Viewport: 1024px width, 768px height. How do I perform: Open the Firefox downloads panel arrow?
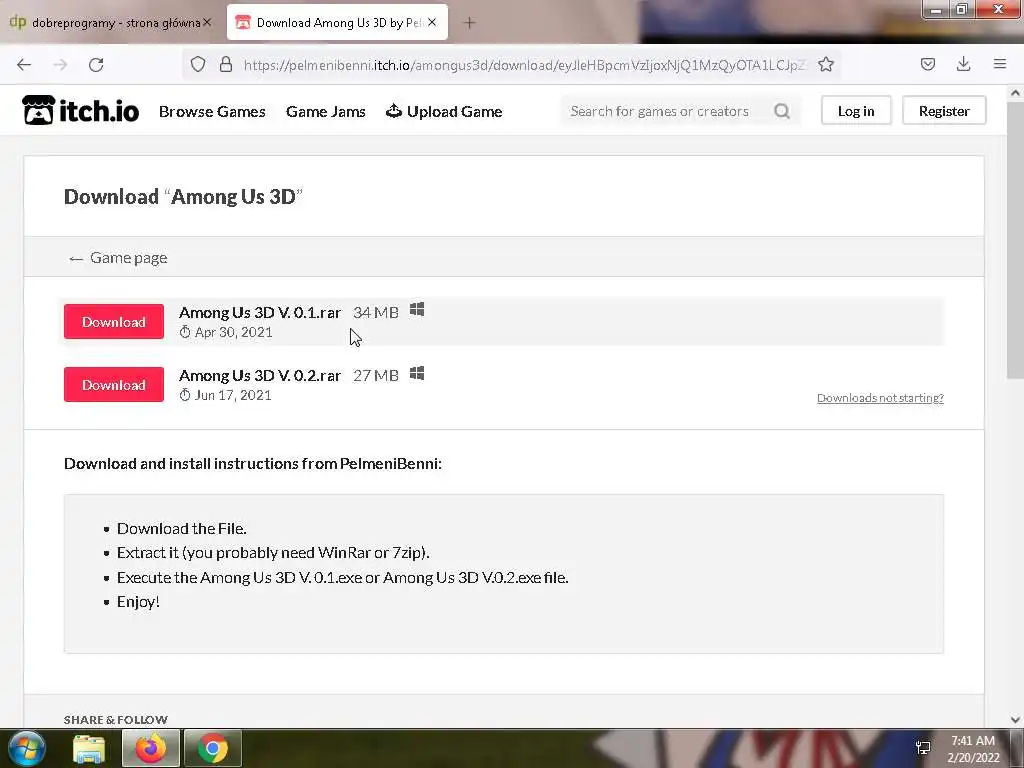click(x=963, y=64)
